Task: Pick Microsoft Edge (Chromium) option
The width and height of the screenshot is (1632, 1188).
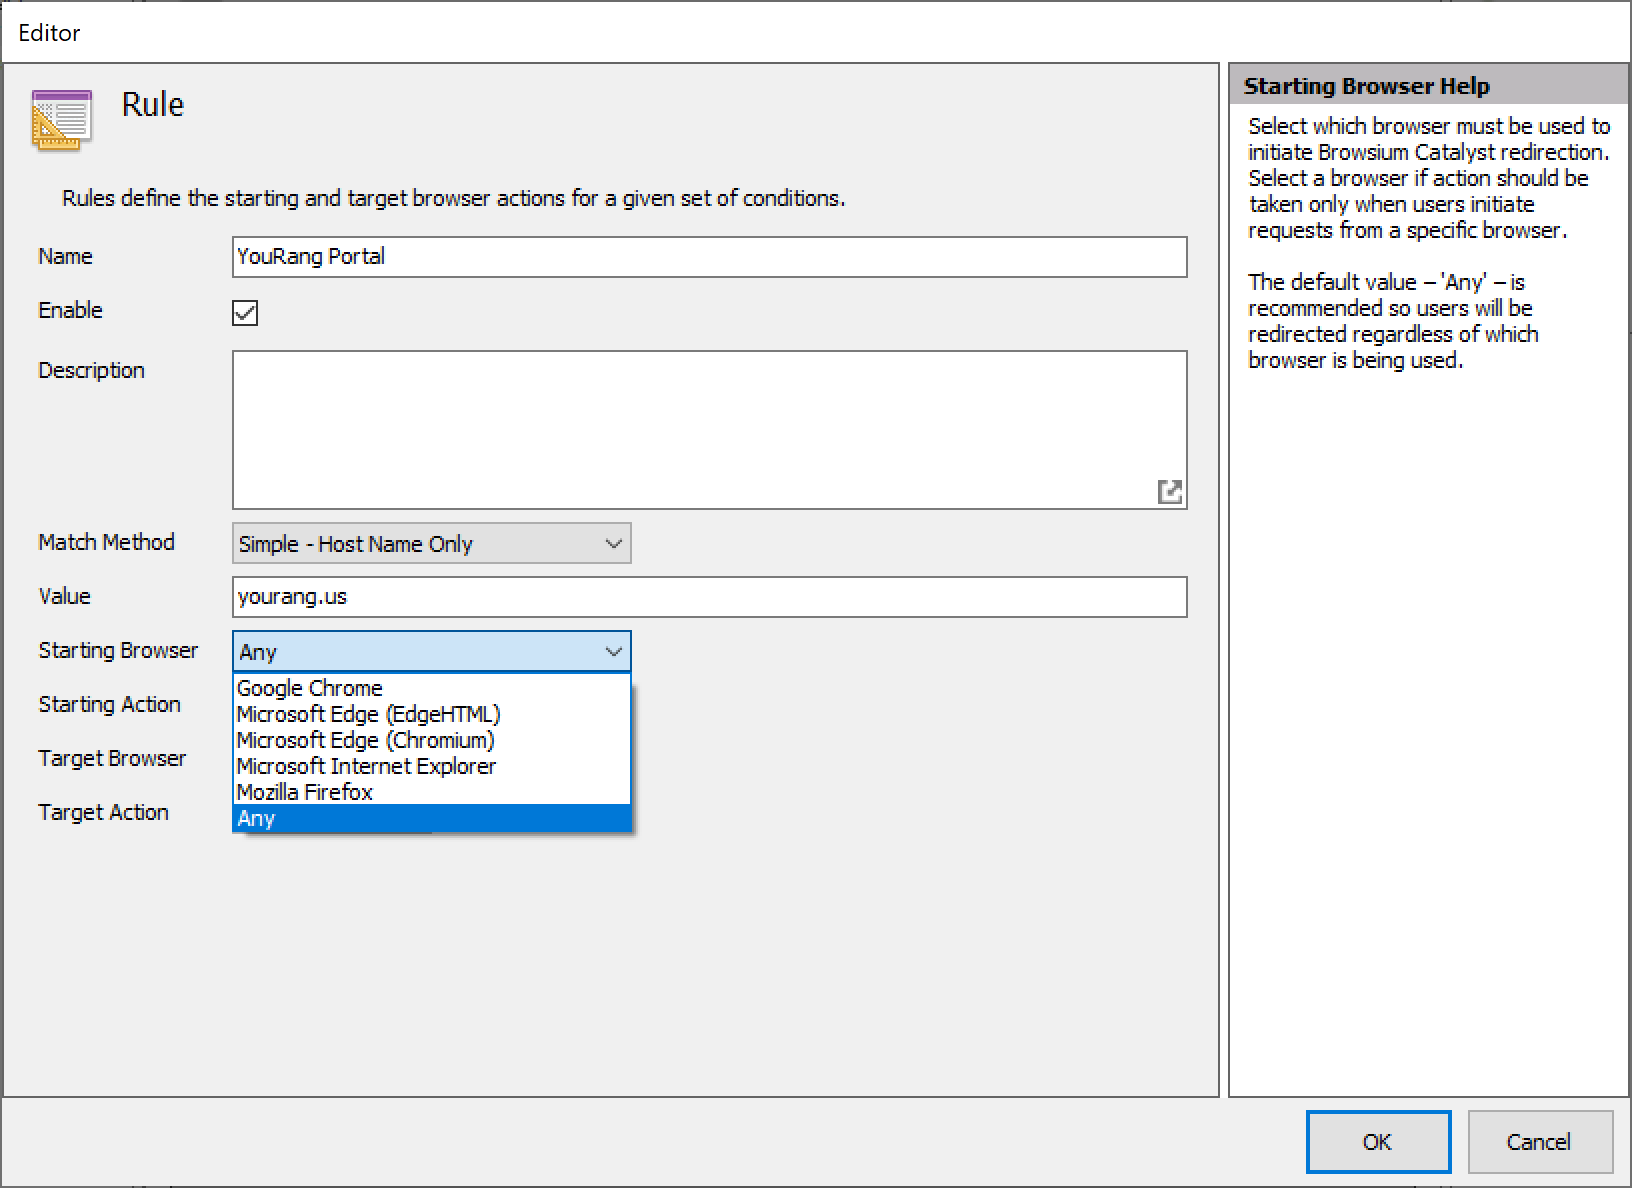Action: (x=365, y=740)
